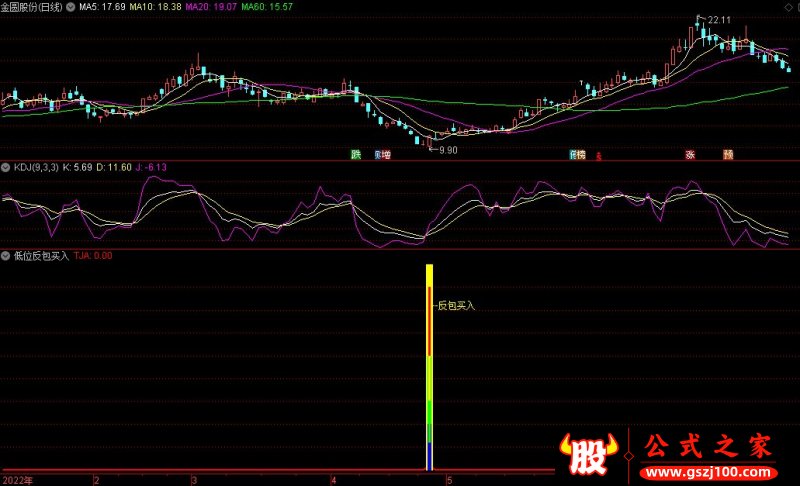Click the MA60 green moving average label

(x=267, y=7)
